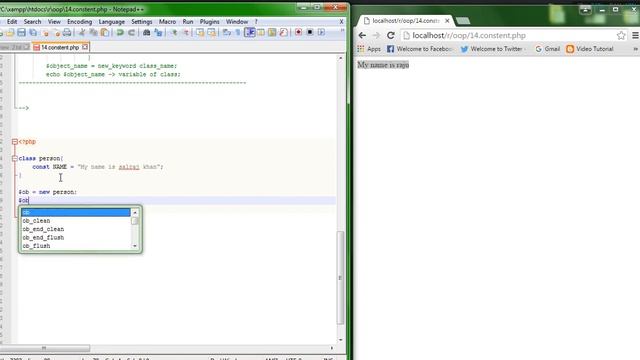Go back in the Chrome browser
Screen dimensions: 640x360
pos(362,36)
